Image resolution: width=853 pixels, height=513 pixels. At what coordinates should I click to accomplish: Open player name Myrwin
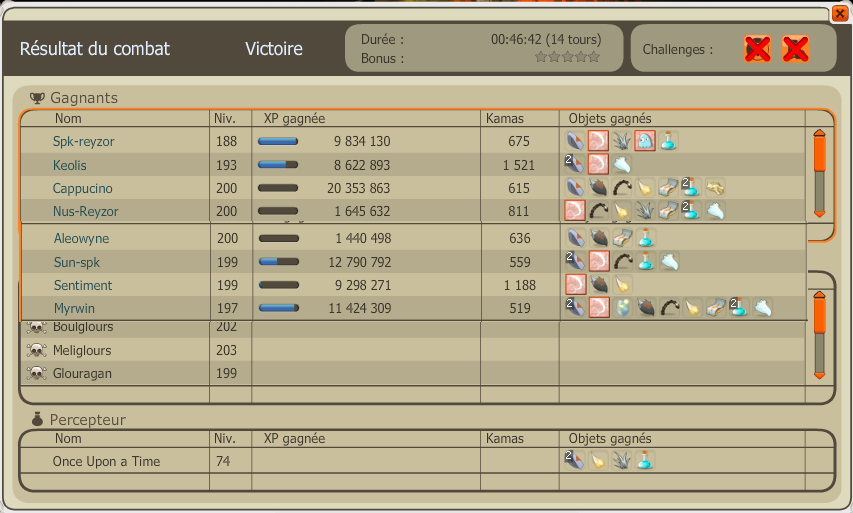(x=75, y=308)
